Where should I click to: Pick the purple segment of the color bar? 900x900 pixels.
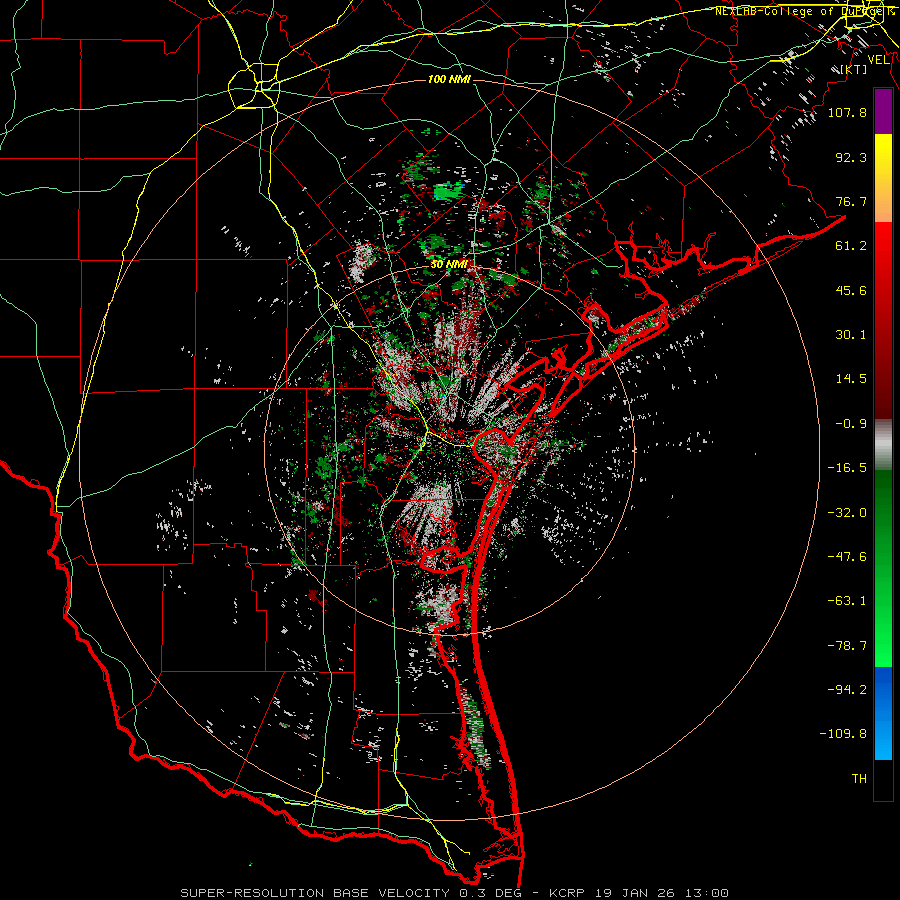point(883,111)
